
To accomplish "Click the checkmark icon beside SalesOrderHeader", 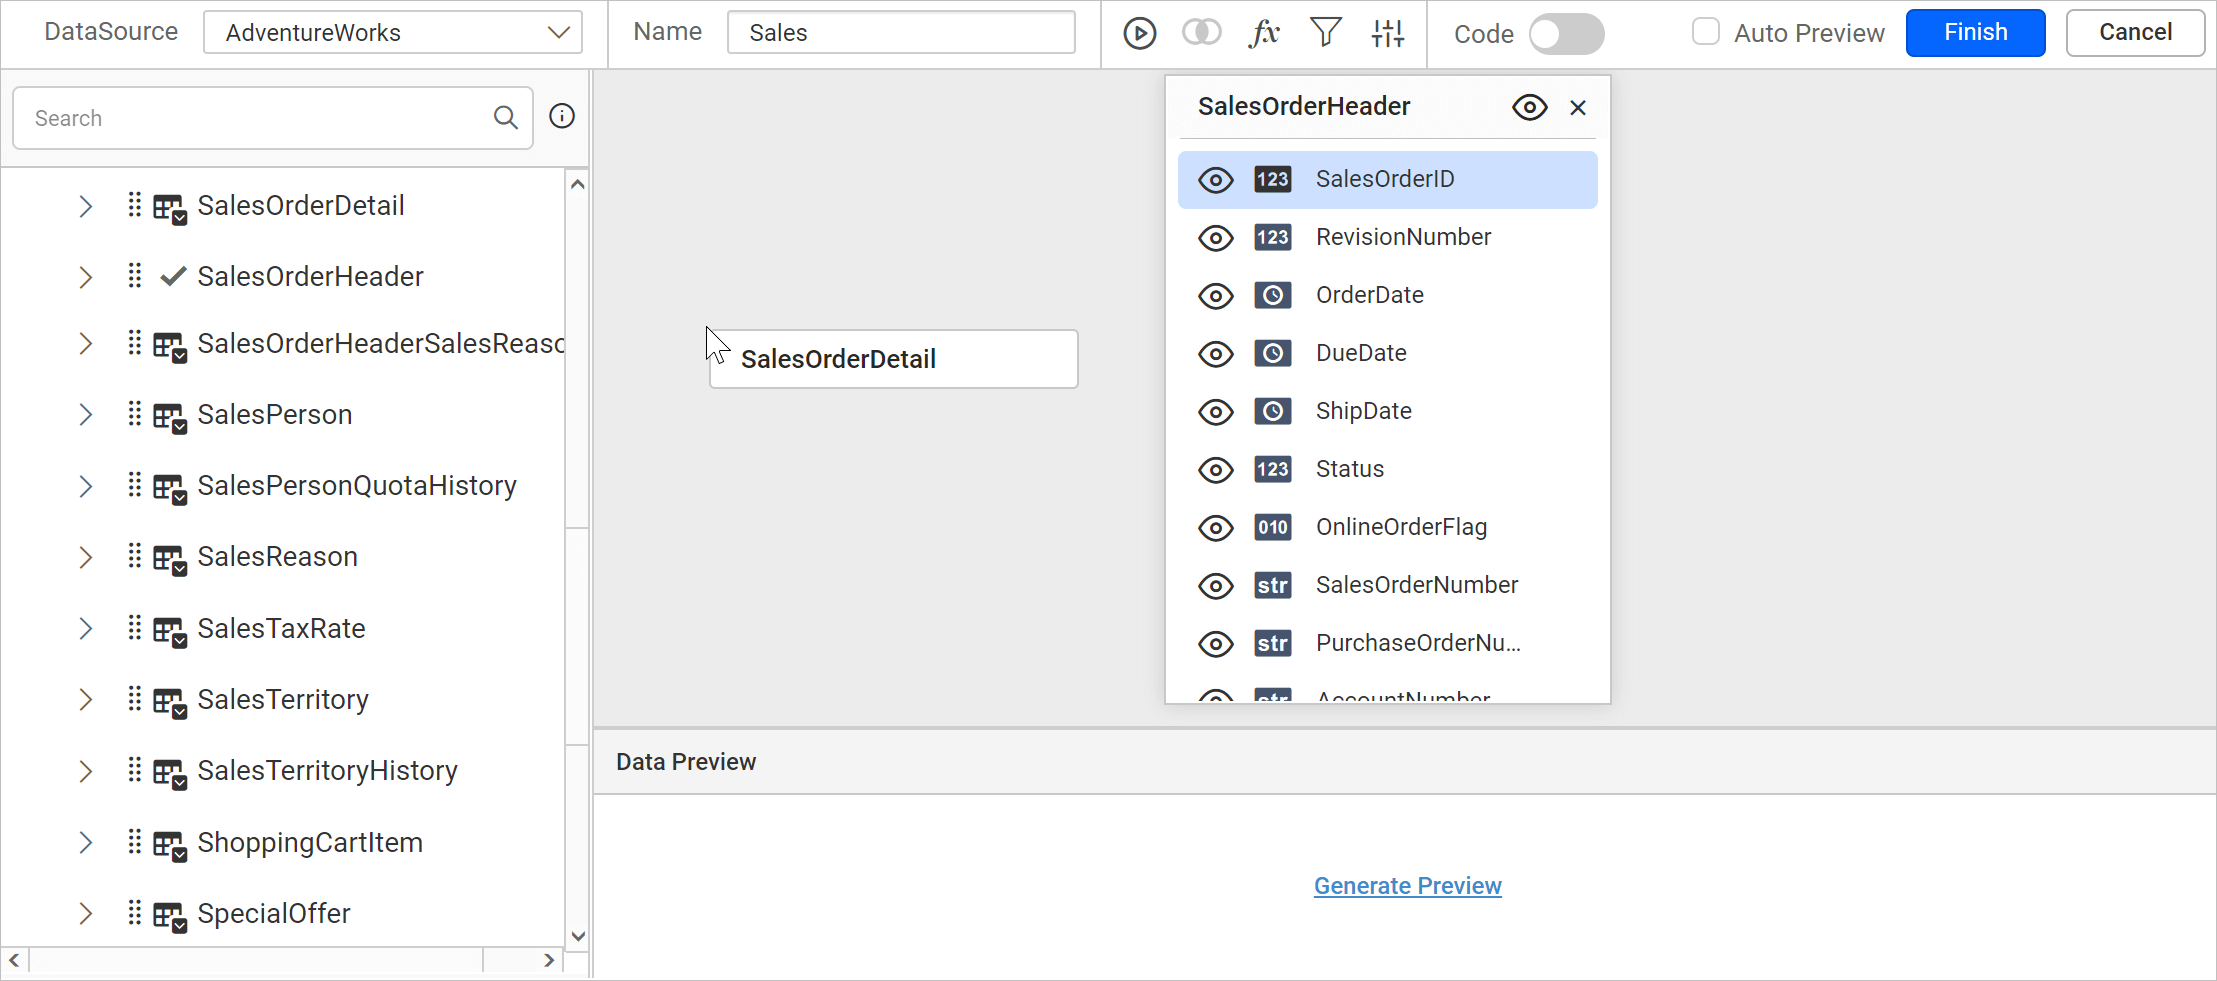I will (x=173, y=276).
